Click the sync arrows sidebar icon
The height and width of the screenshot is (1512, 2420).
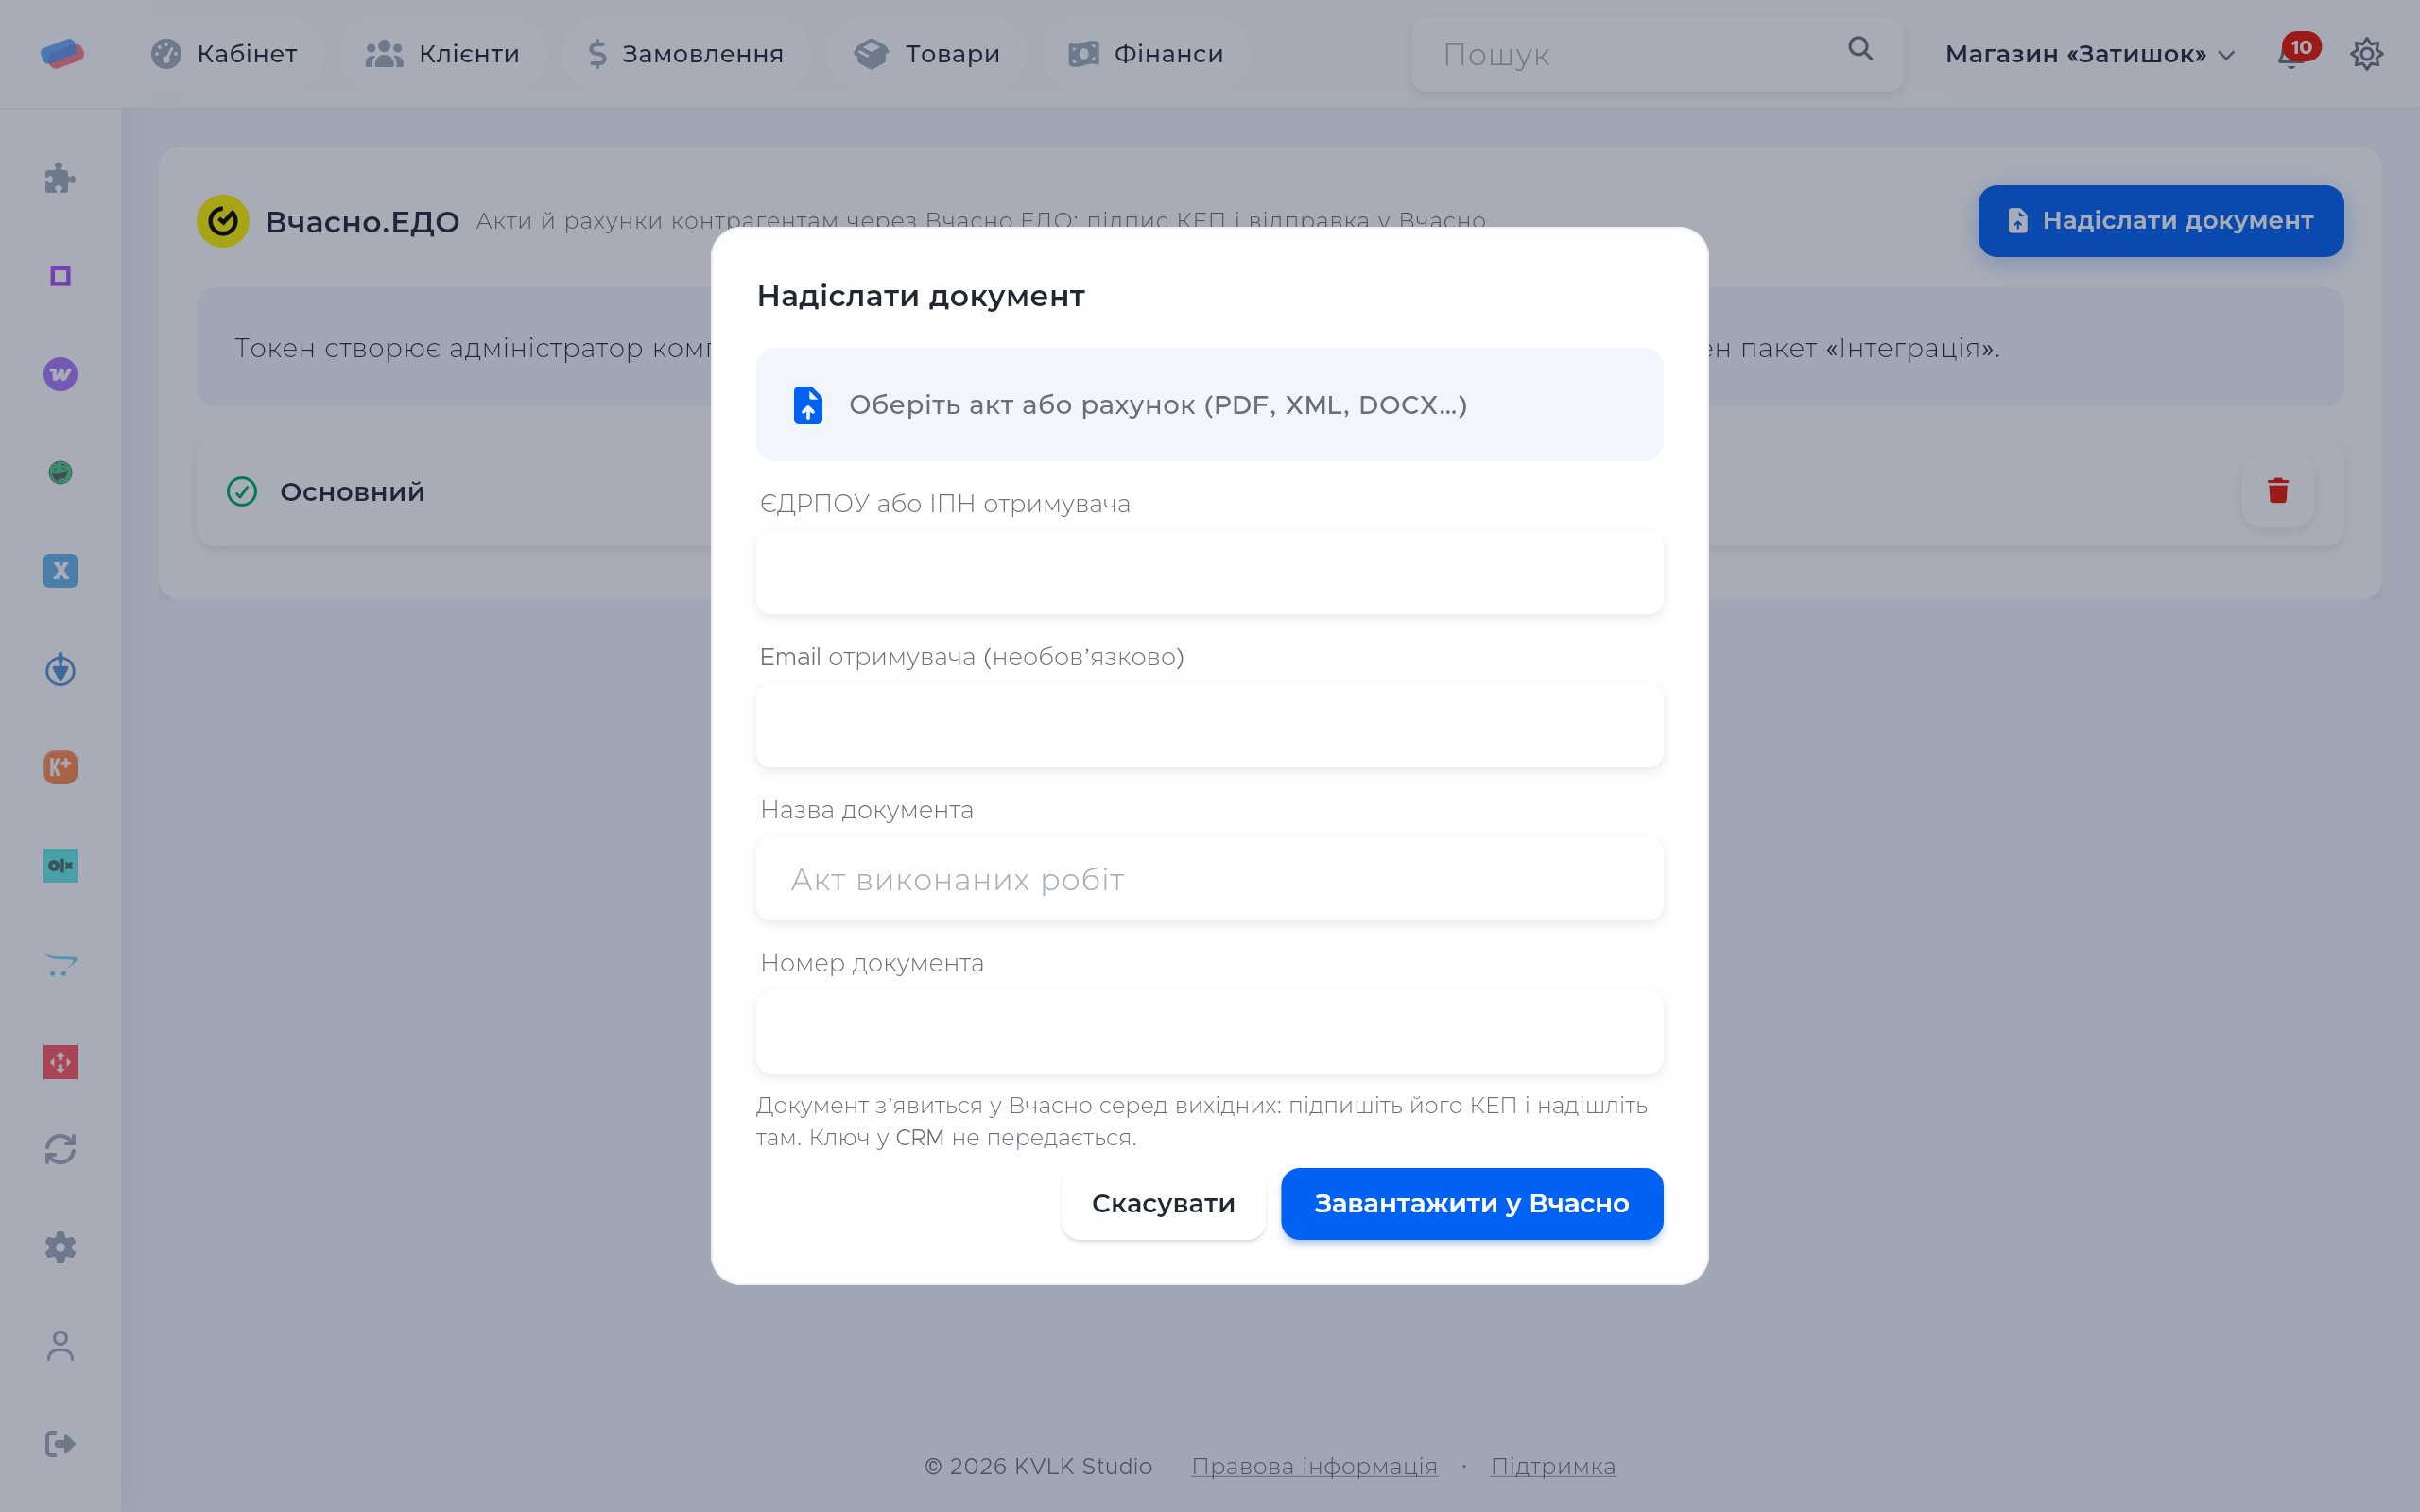coord(60,1149)
